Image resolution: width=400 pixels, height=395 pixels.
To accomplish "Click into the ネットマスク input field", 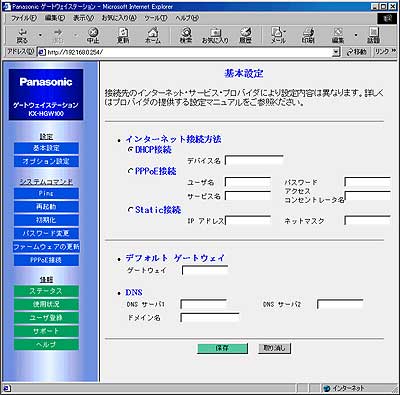I will point(367,220).
